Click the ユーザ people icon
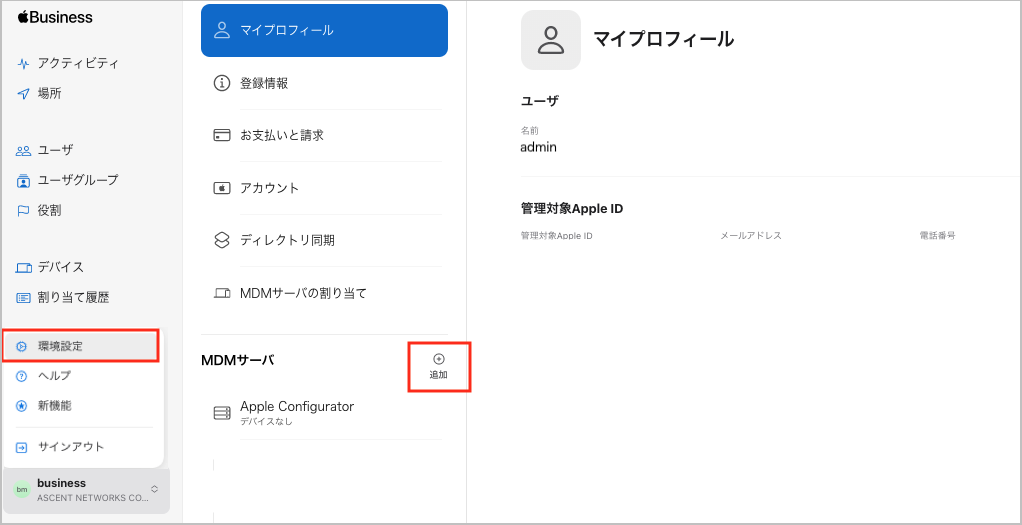 pyautogui.click(x=23, y=151)
